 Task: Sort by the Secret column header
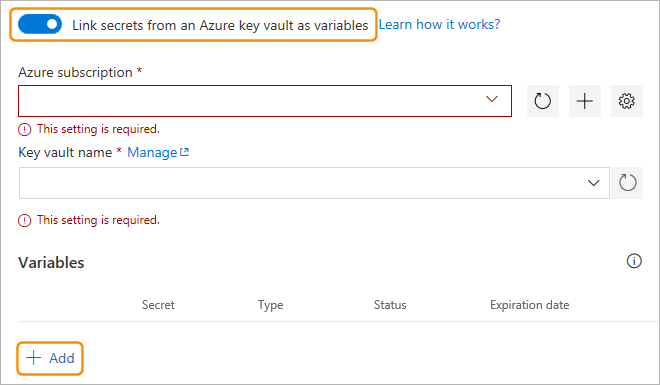[x=158, y=305]
